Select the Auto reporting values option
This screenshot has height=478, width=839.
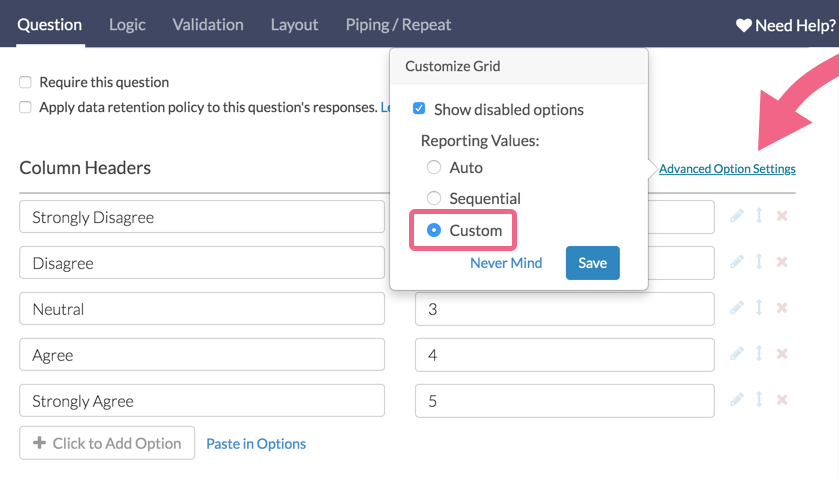coord(434,167)
